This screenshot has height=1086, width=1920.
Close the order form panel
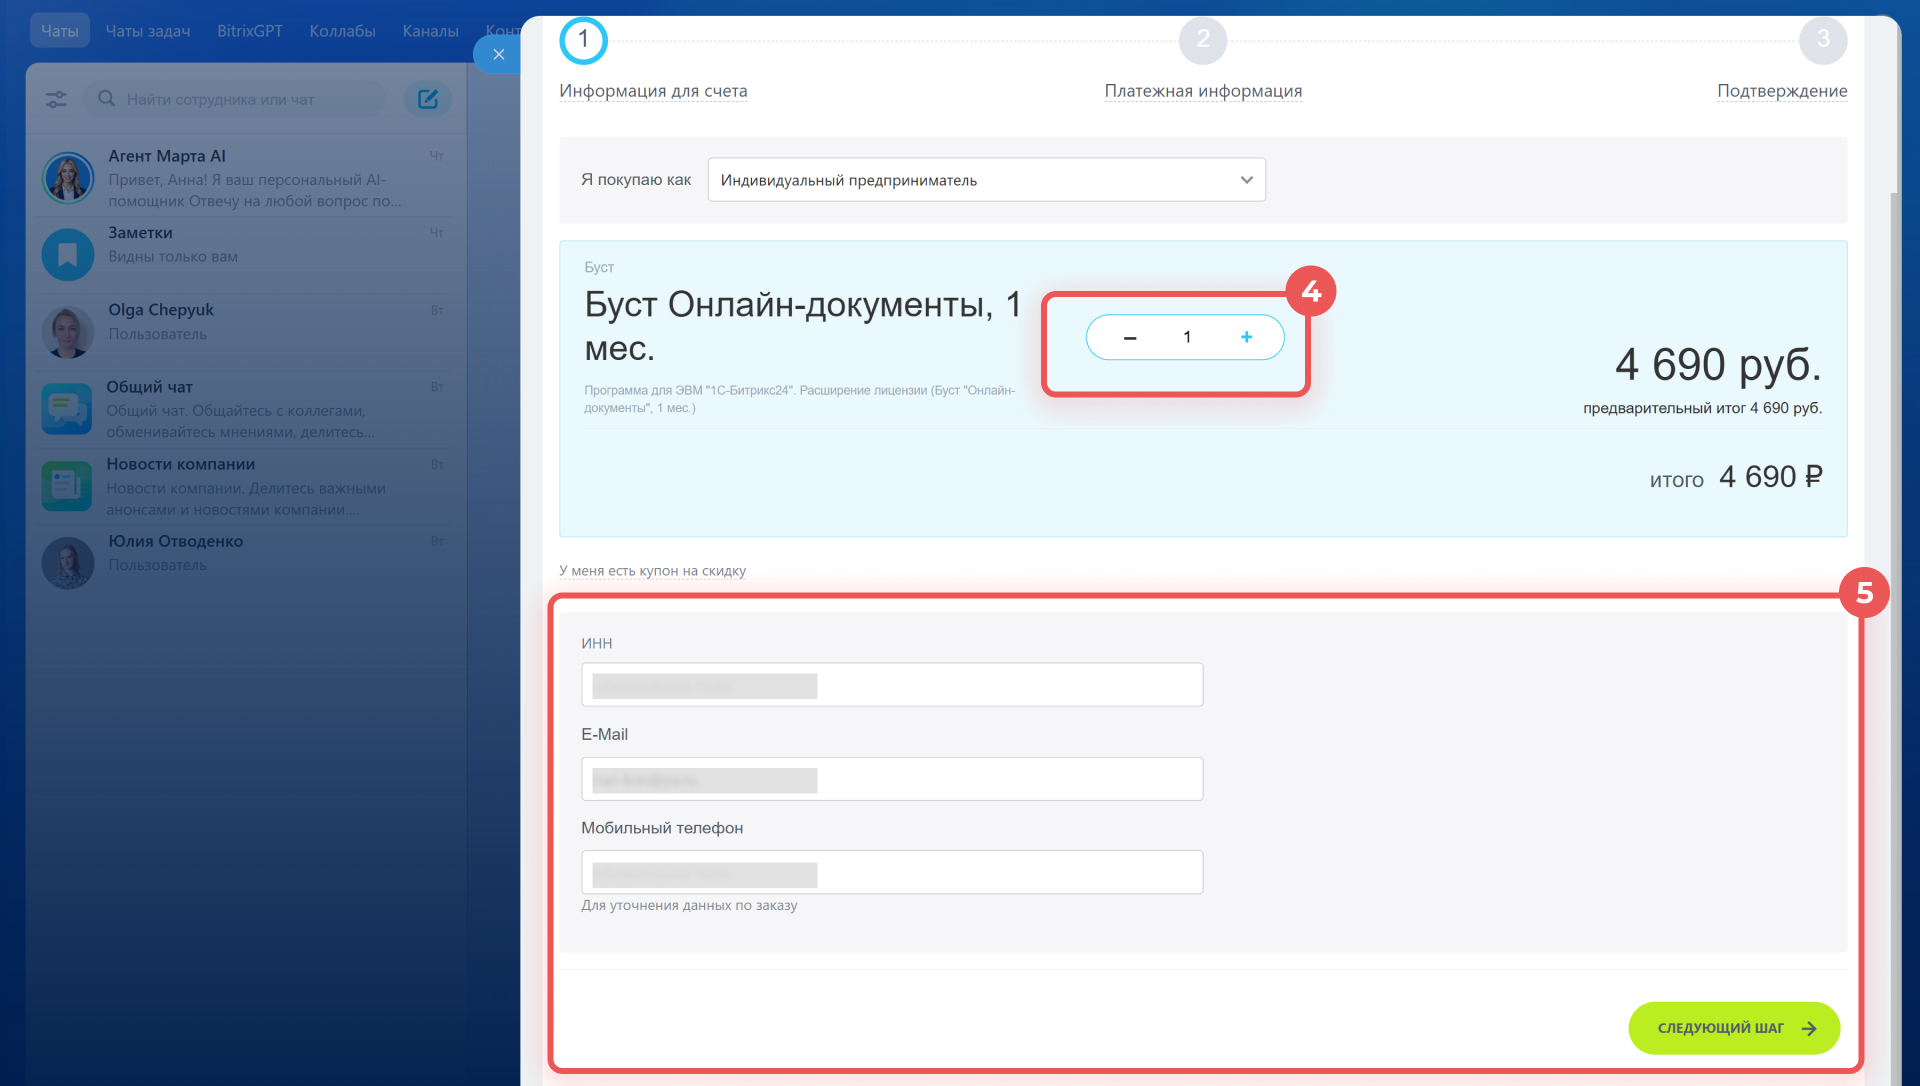(498, 54)
